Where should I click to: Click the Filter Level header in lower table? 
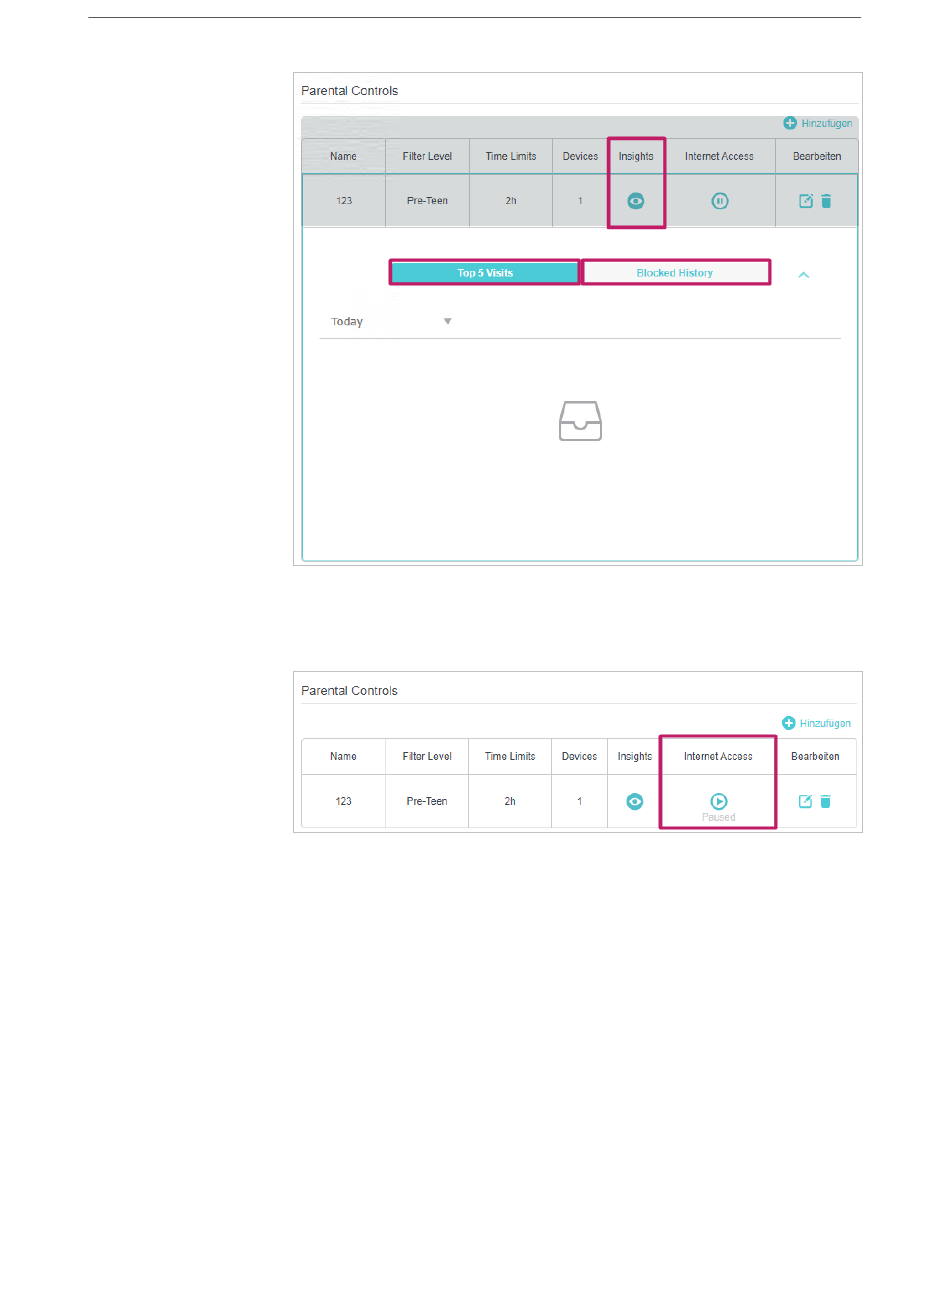[427, 756]
